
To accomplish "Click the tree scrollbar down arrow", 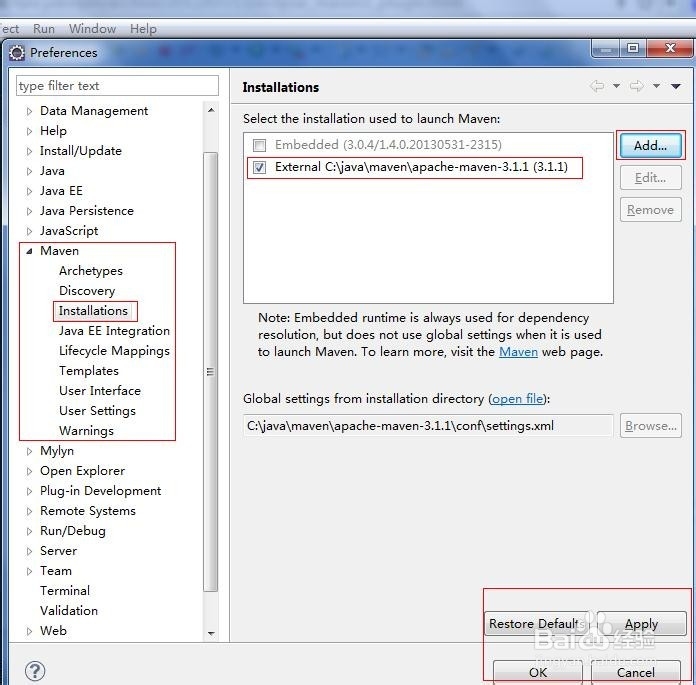I will point(211,633).
